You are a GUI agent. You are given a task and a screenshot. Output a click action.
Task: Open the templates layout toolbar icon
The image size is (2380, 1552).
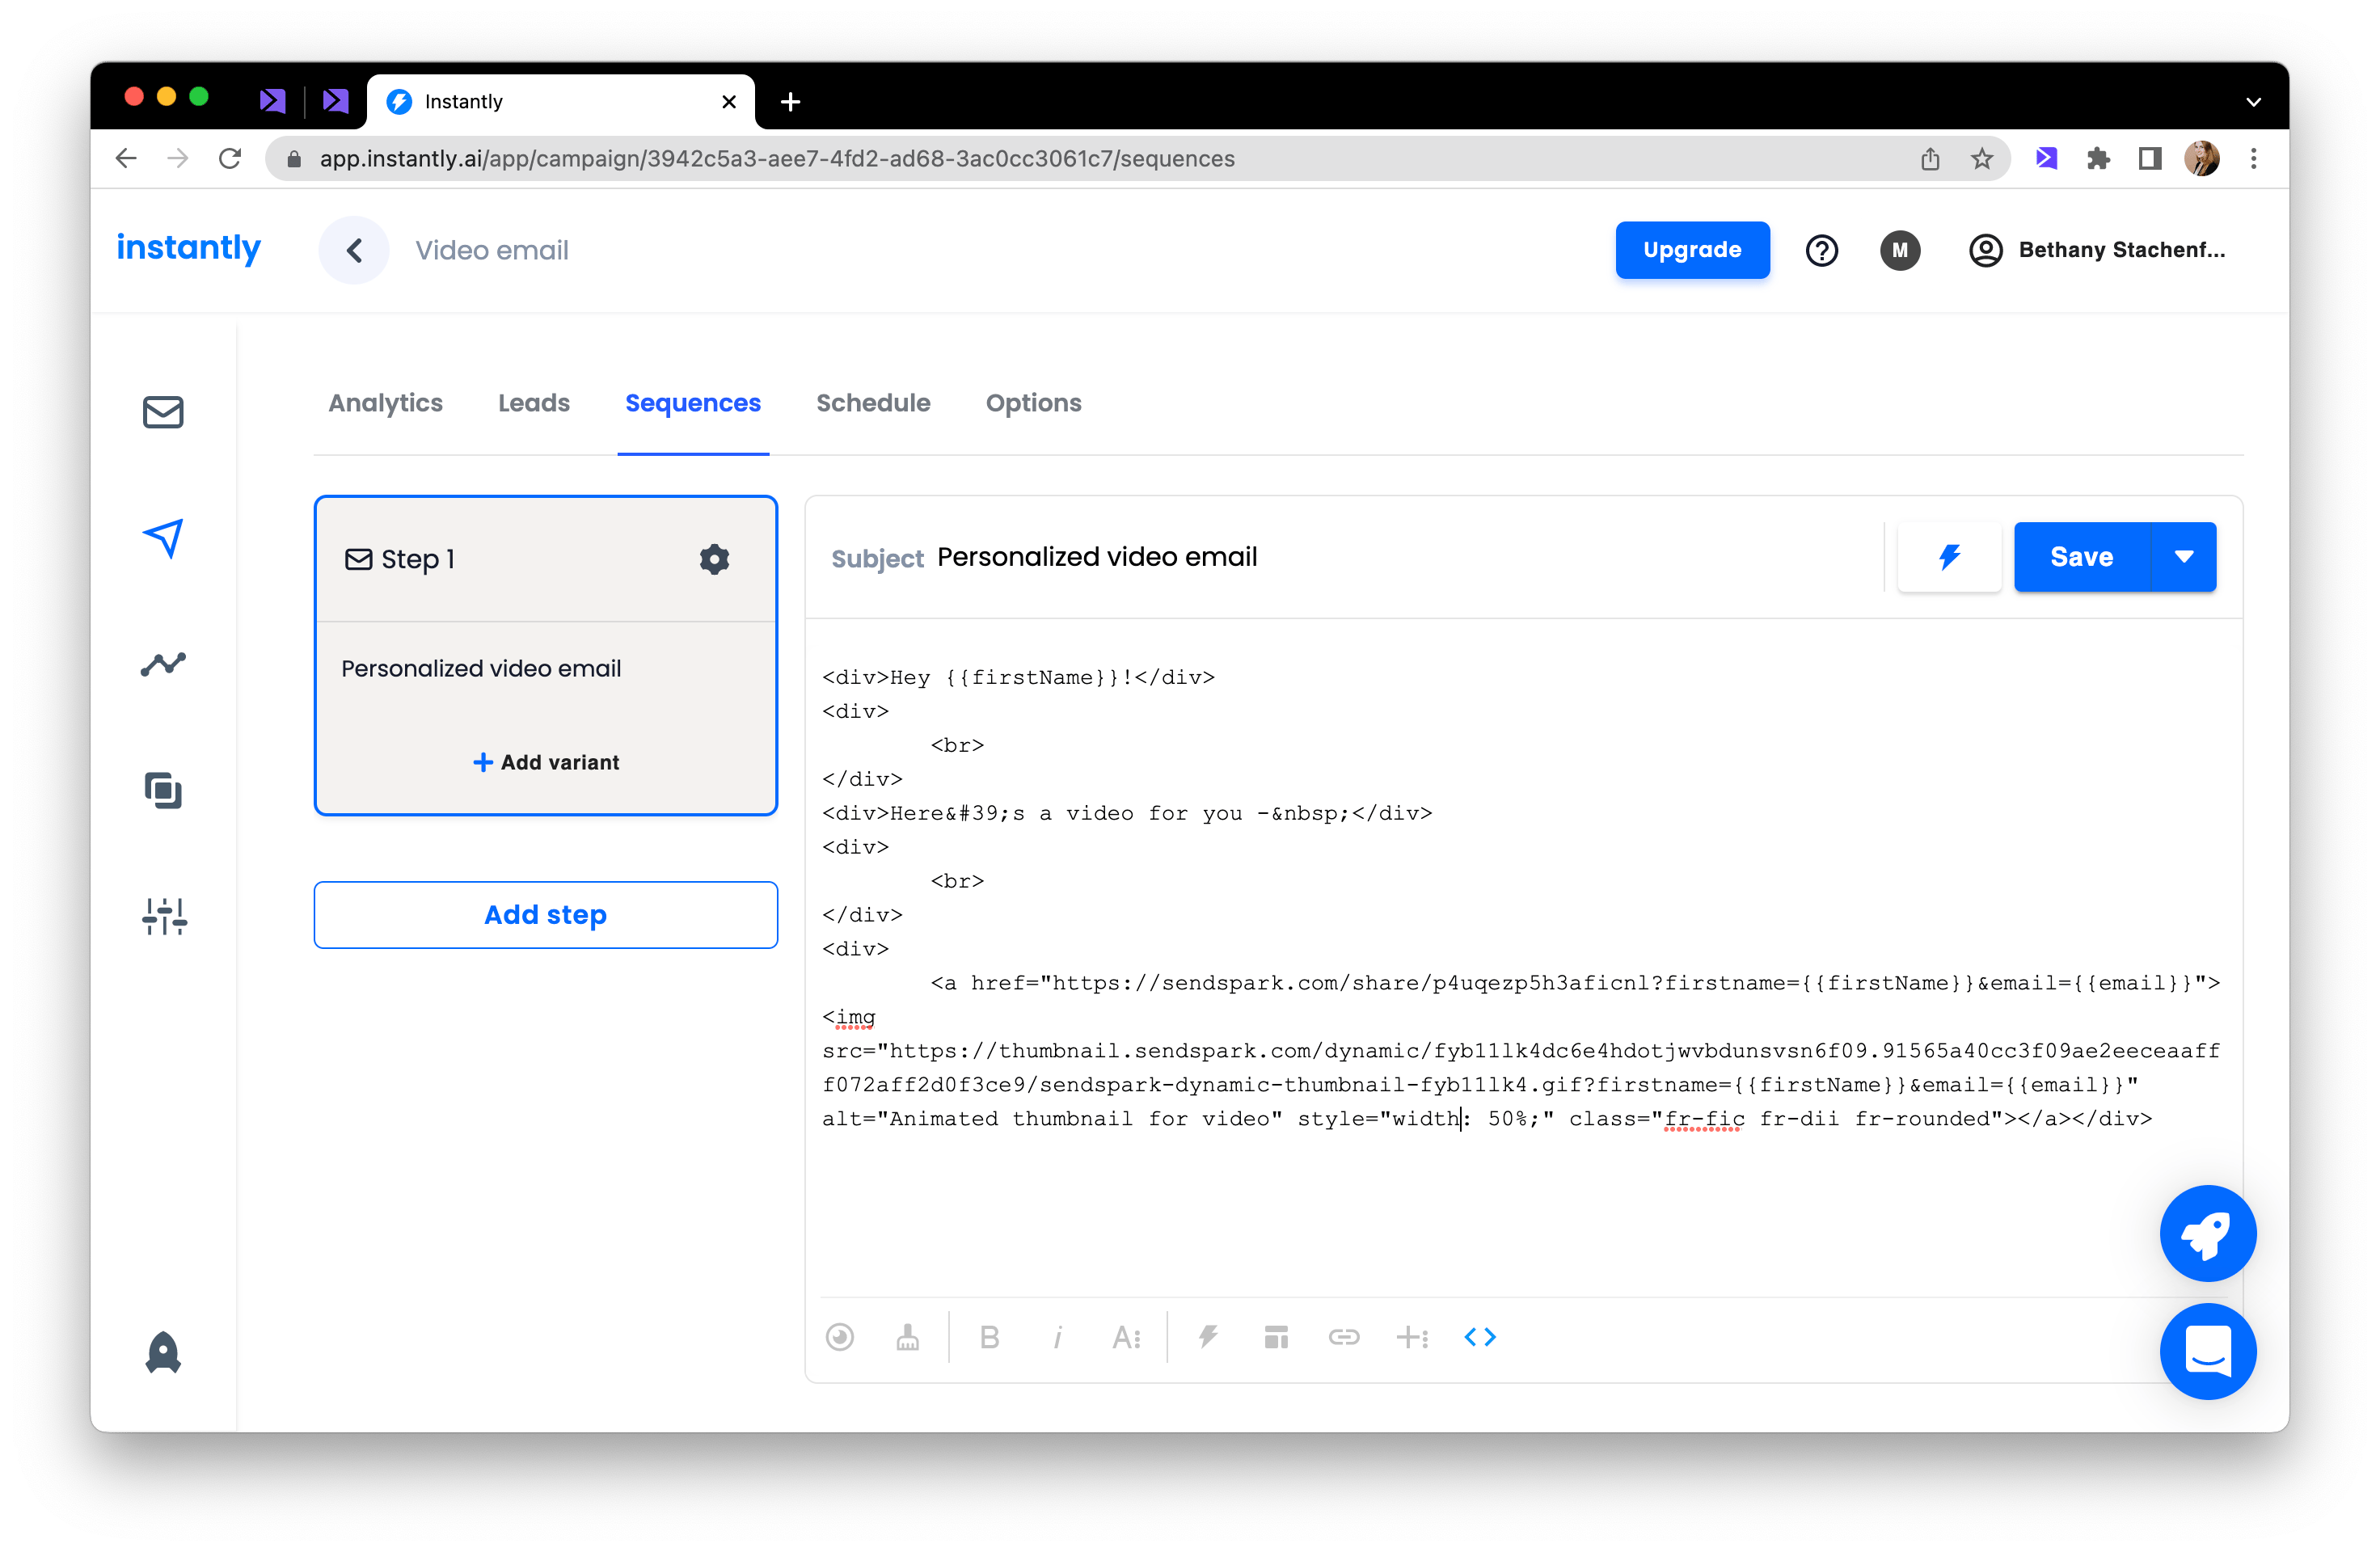(x=1276, y=1337)
